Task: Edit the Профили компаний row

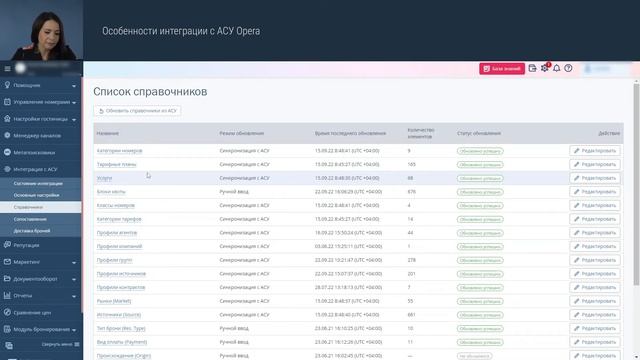Action: 595,247
